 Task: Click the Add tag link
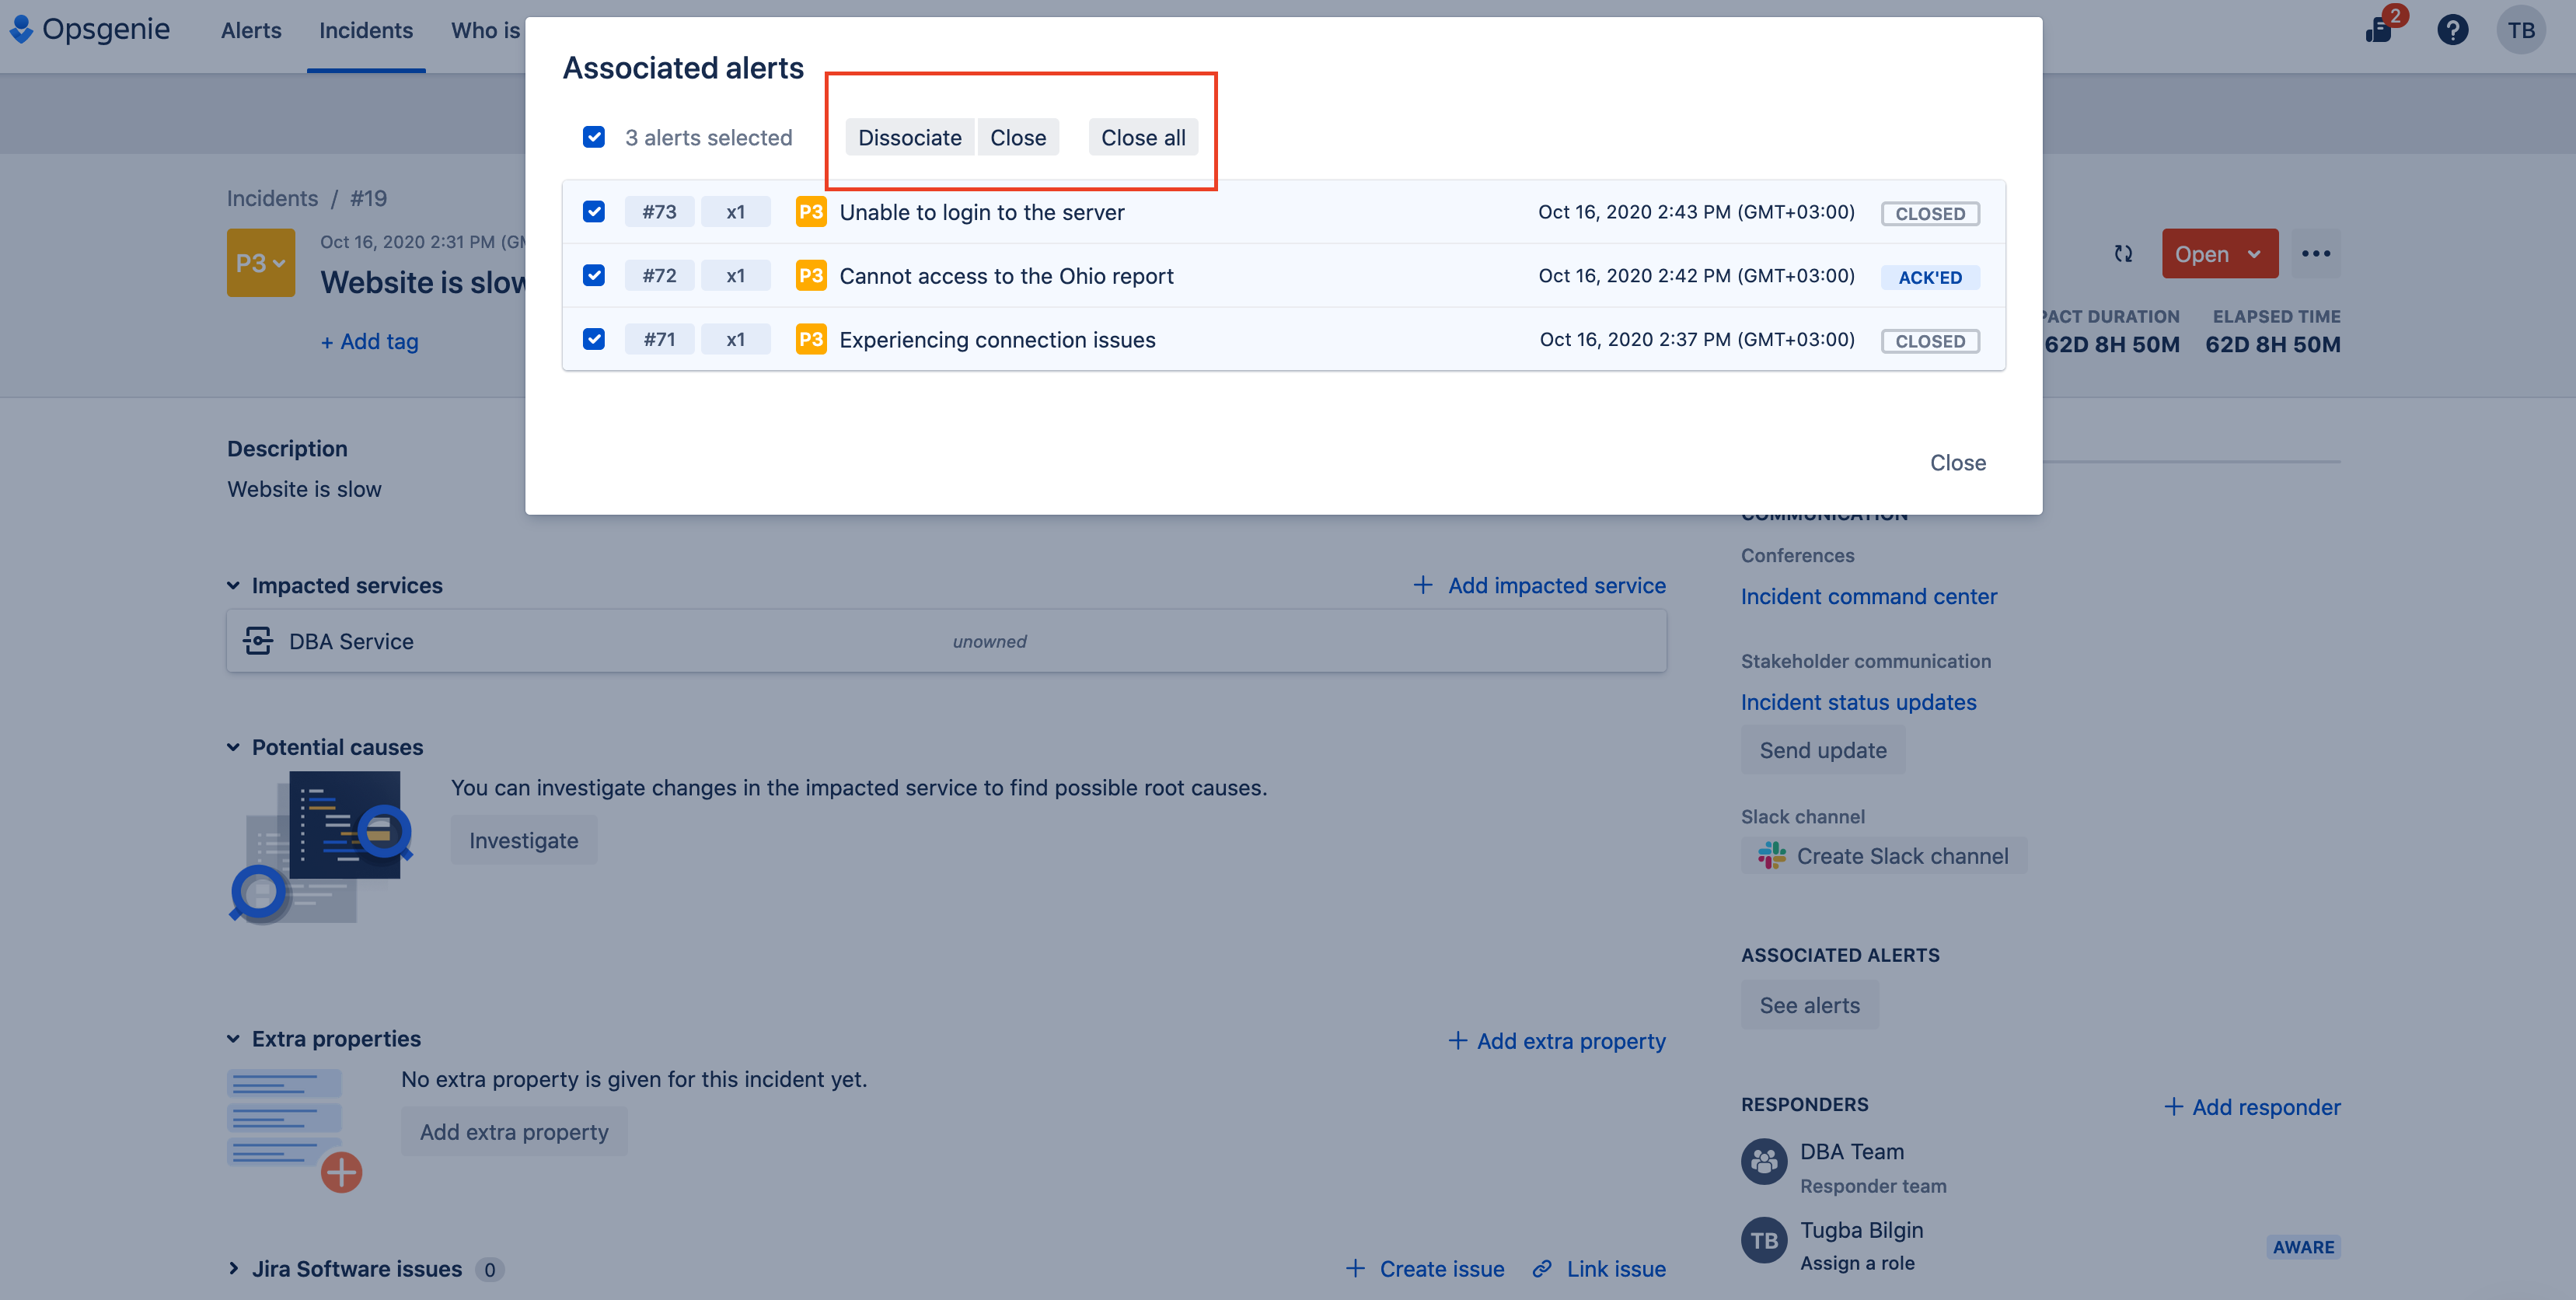[x=369, y=342]
